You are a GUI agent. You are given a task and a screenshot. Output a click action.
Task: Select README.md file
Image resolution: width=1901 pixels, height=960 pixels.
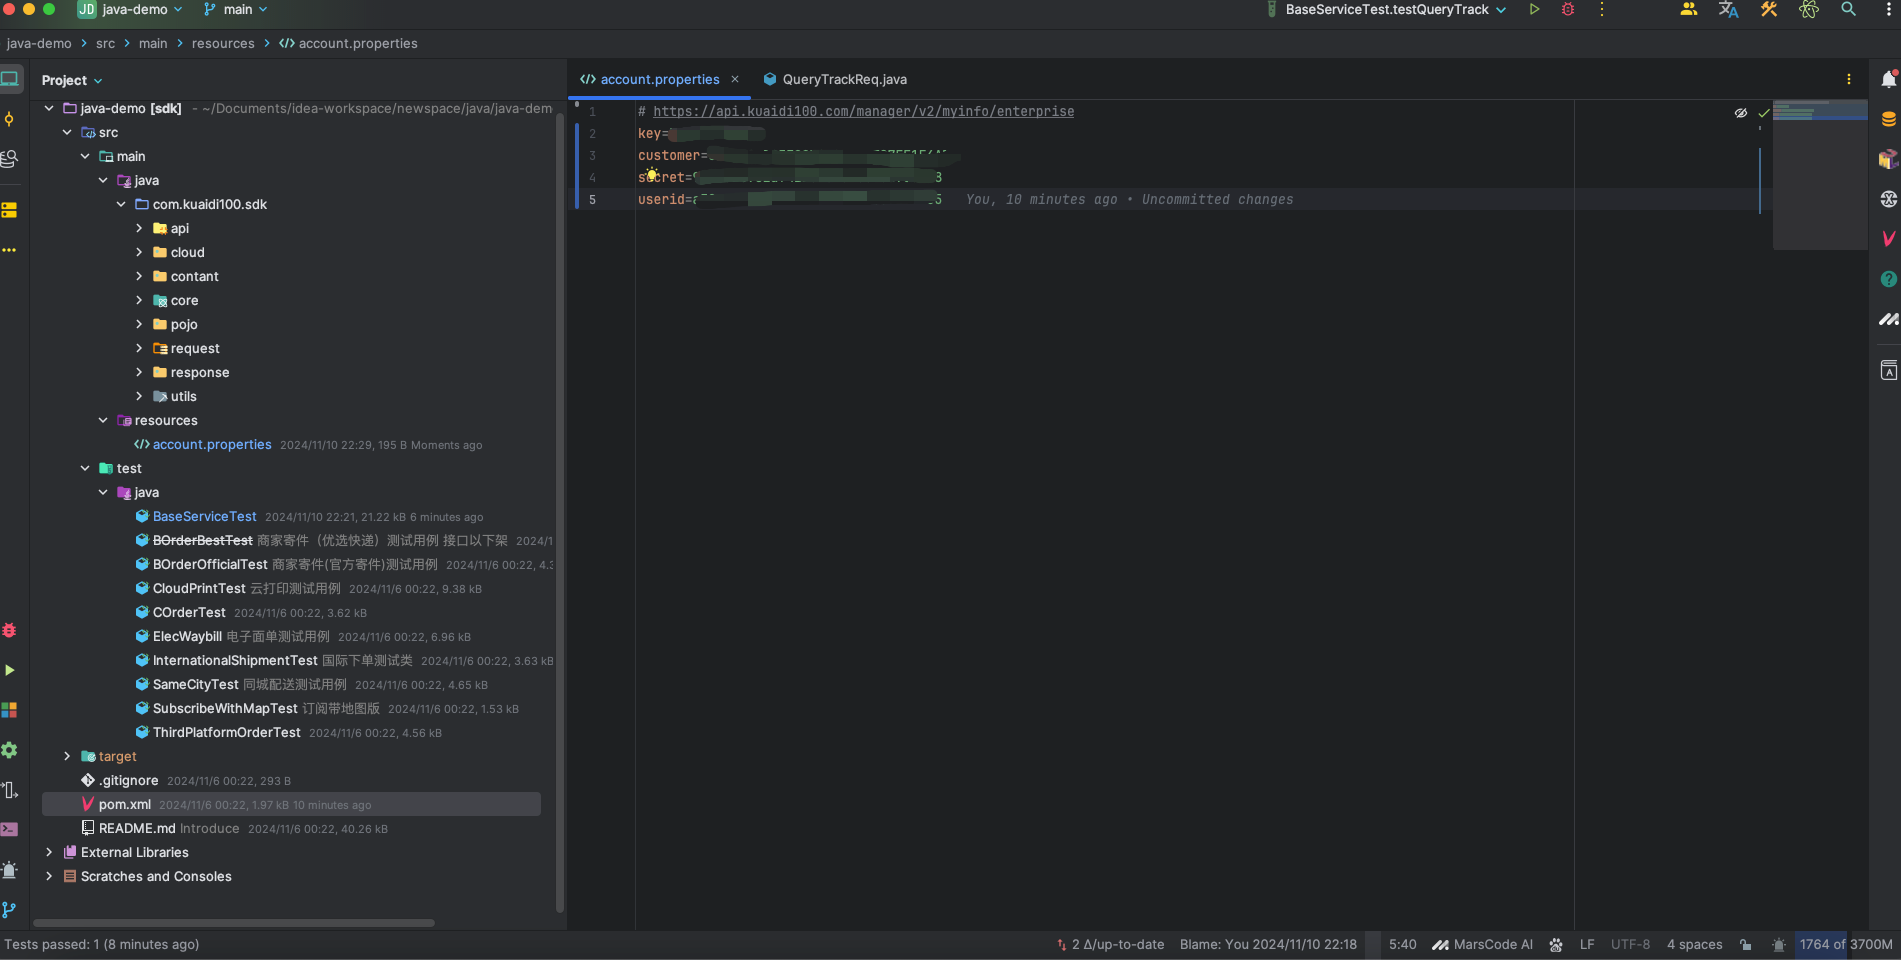pos(137,828)
